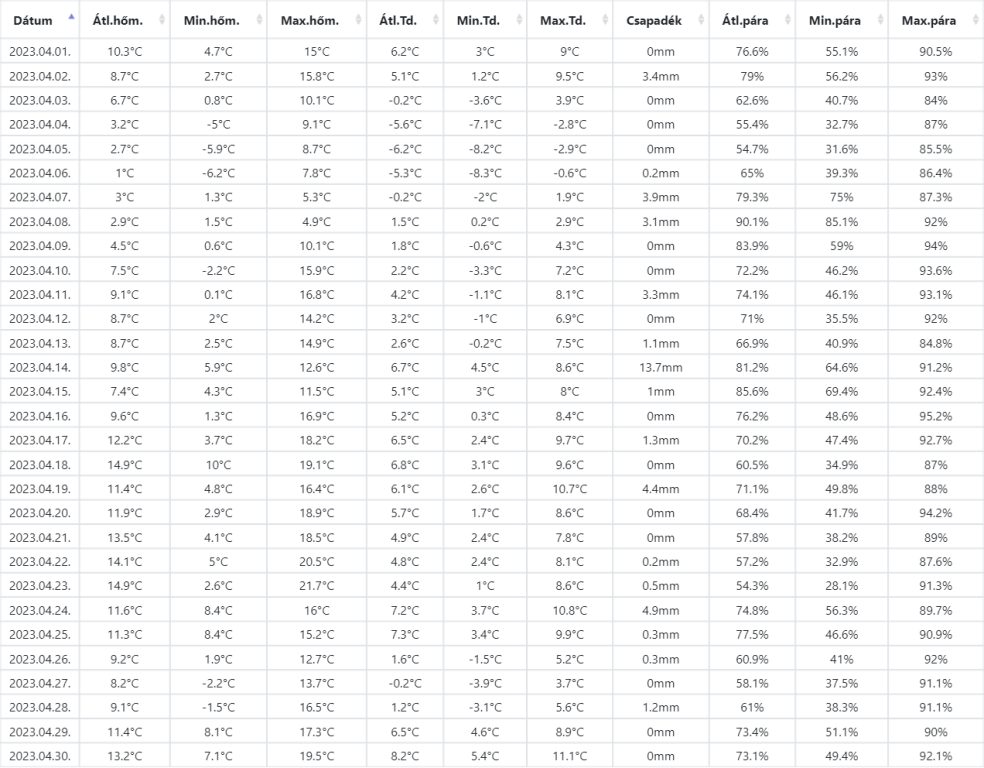984x768 pixels.
Task: Sort table by Átl.pára column label
Action: pyautogui.click(x=738, y=20)
